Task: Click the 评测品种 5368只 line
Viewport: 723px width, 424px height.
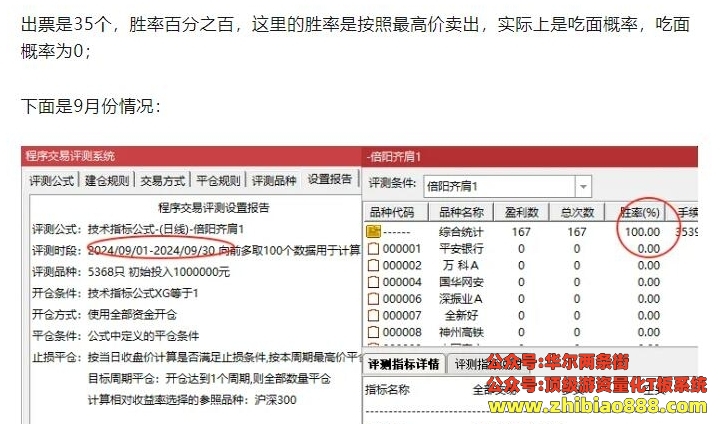Action: pos(130,272)
